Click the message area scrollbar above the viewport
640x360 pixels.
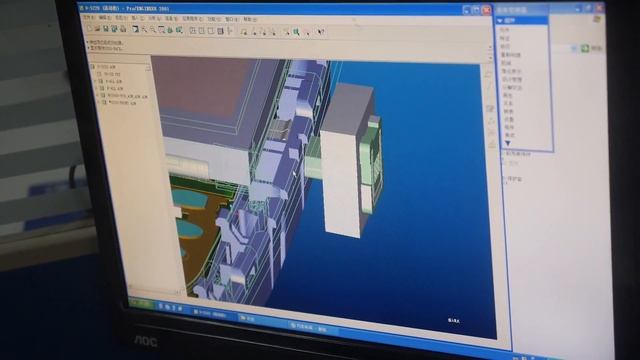[490, 52]
